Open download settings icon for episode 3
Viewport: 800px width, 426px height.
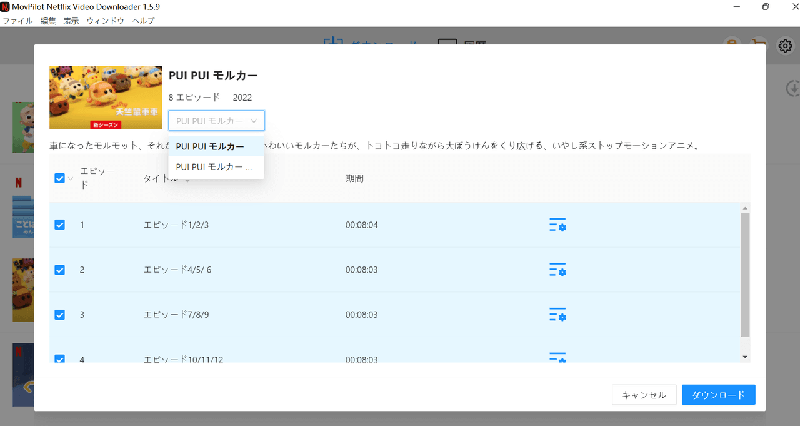(558, 315)
